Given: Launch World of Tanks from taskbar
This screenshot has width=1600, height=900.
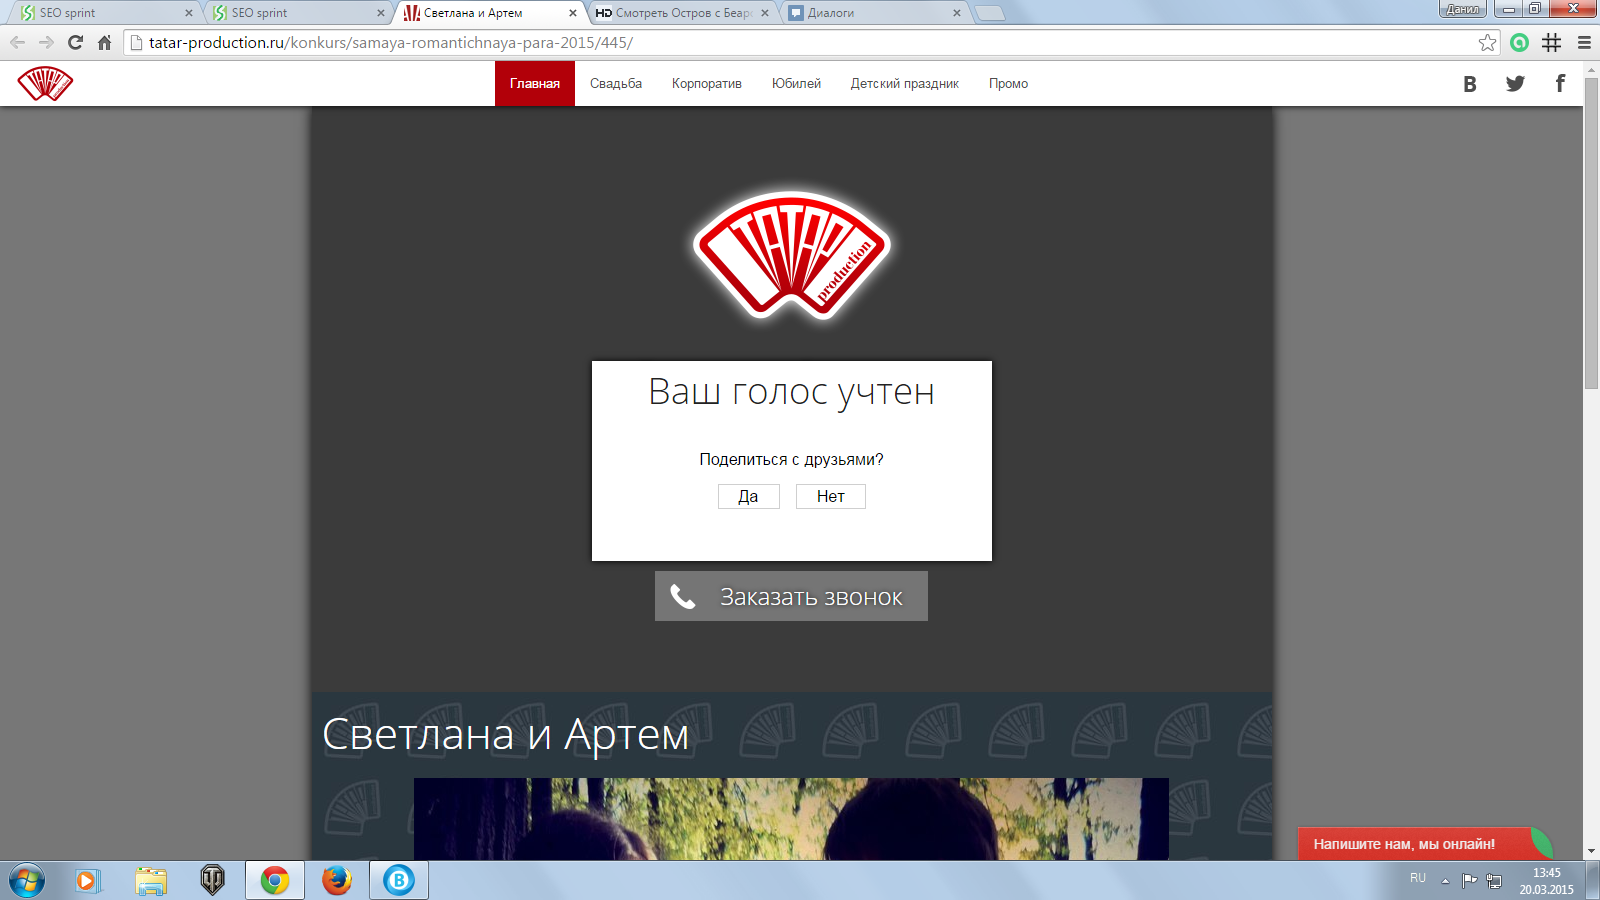Looking at the screenshot, I should (212, 880).
